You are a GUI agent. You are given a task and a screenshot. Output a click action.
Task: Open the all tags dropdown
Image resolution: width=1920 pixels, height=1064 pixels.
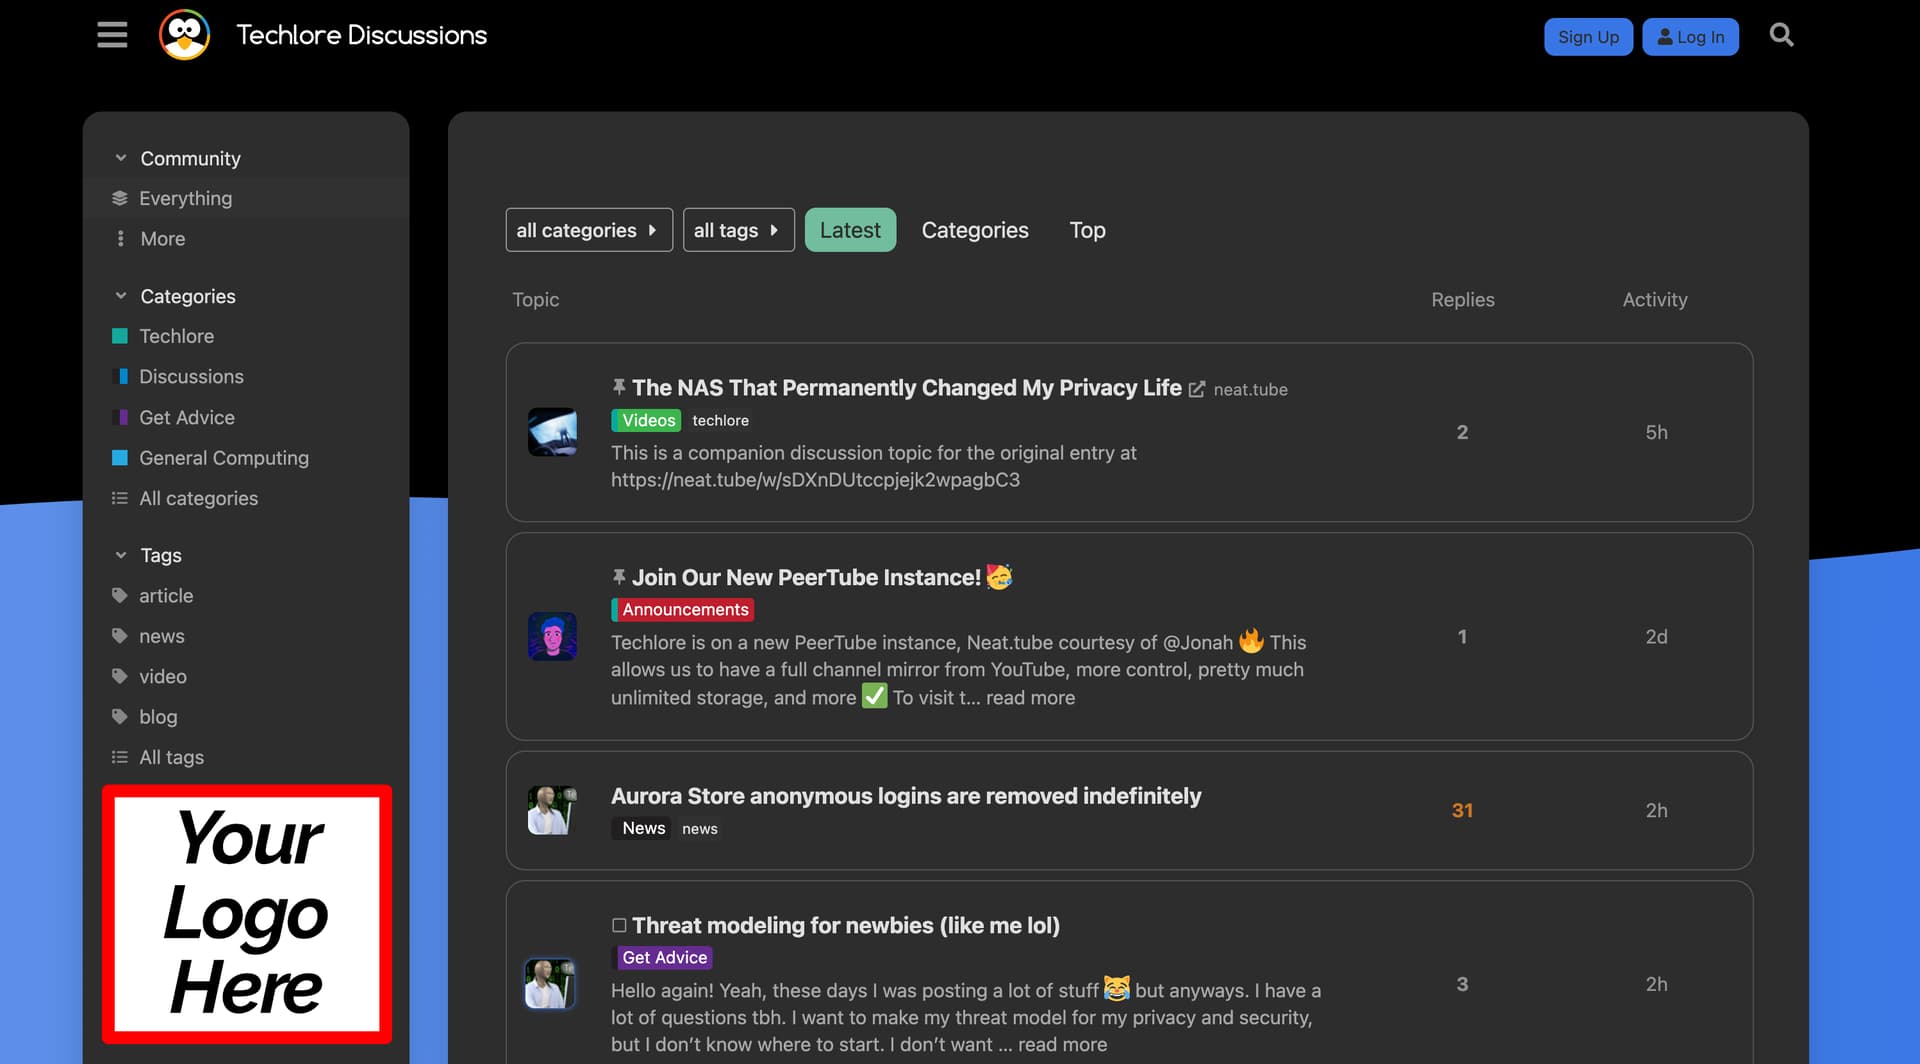(738, 230)
